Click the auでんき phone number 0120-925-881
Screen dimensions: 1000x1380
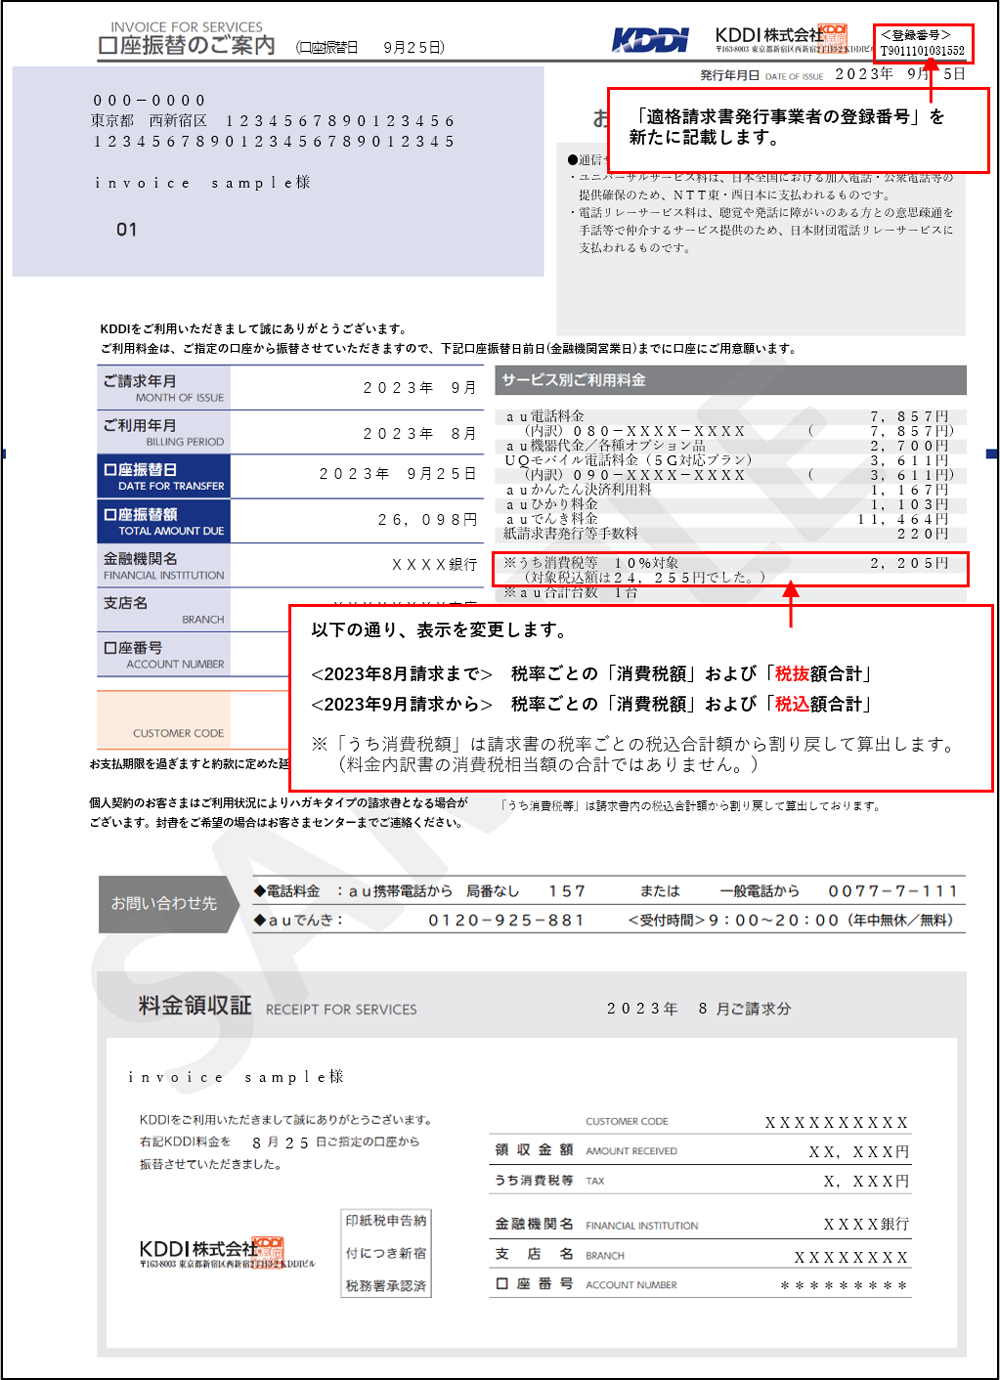point(506,920)
